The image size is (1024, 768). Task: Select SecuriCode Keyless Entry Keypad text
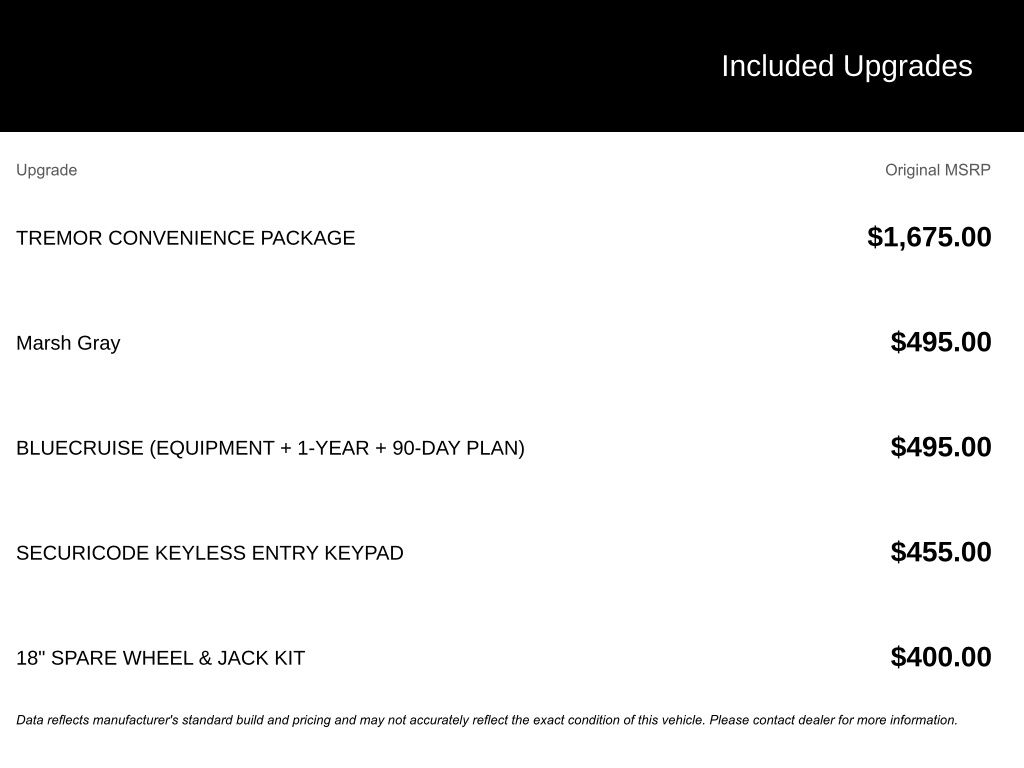click(x=209, y=553)
